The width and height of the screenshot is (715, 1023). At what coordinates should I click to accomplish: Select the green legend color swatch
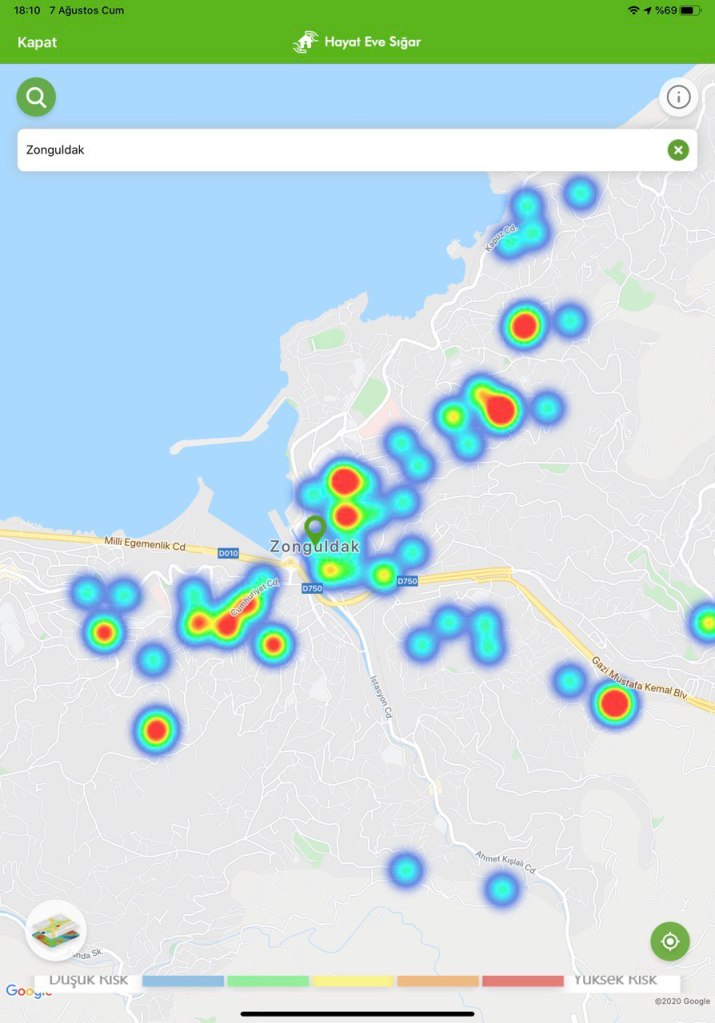tap(267, 981)
